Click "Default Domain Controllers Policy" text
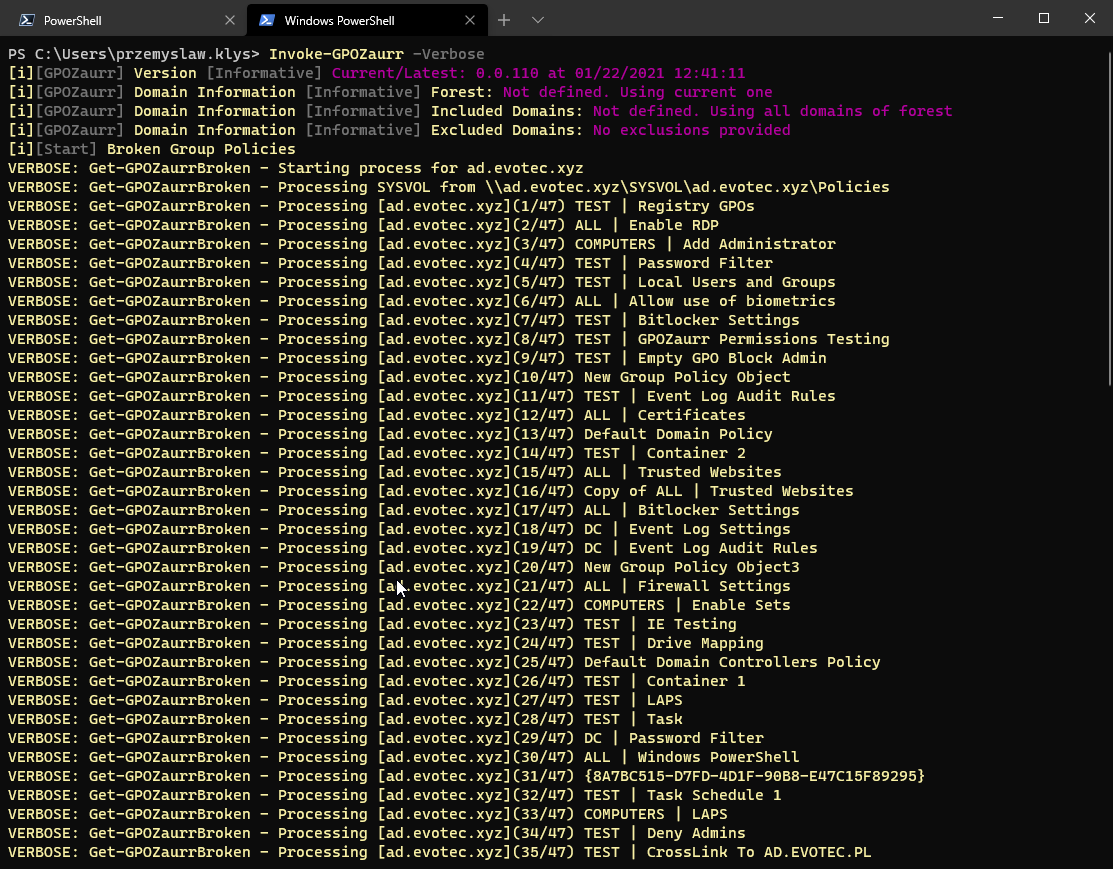This screenshot has width=1113, height=869. coord(732,662)
